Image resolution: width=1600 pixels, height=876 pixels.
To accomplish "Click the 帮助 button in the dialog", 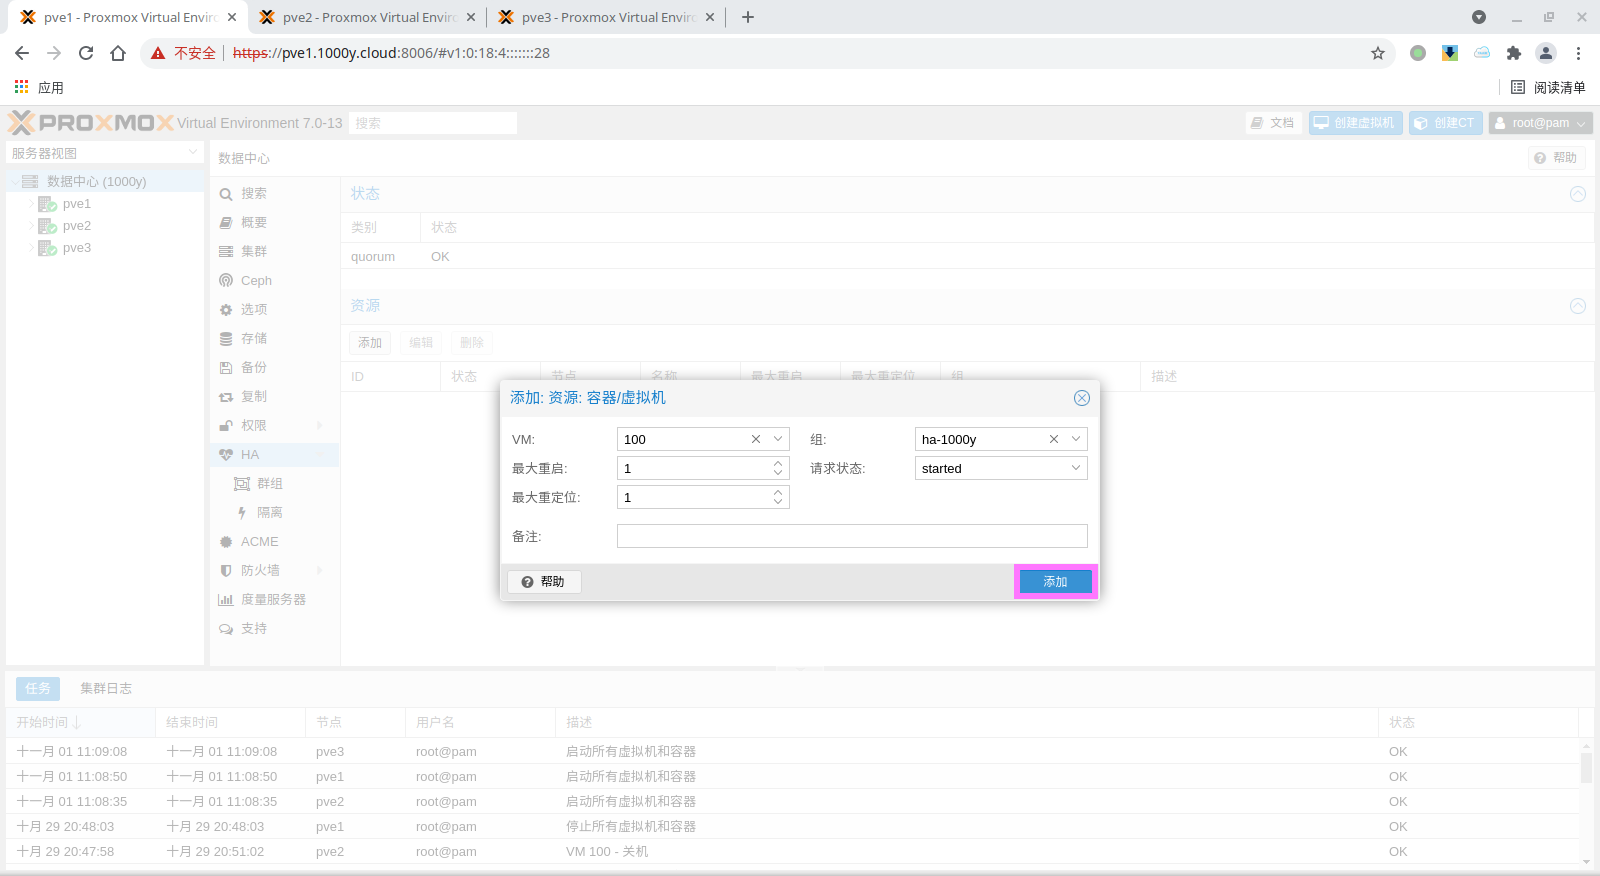I will click(x=544, y=582).
